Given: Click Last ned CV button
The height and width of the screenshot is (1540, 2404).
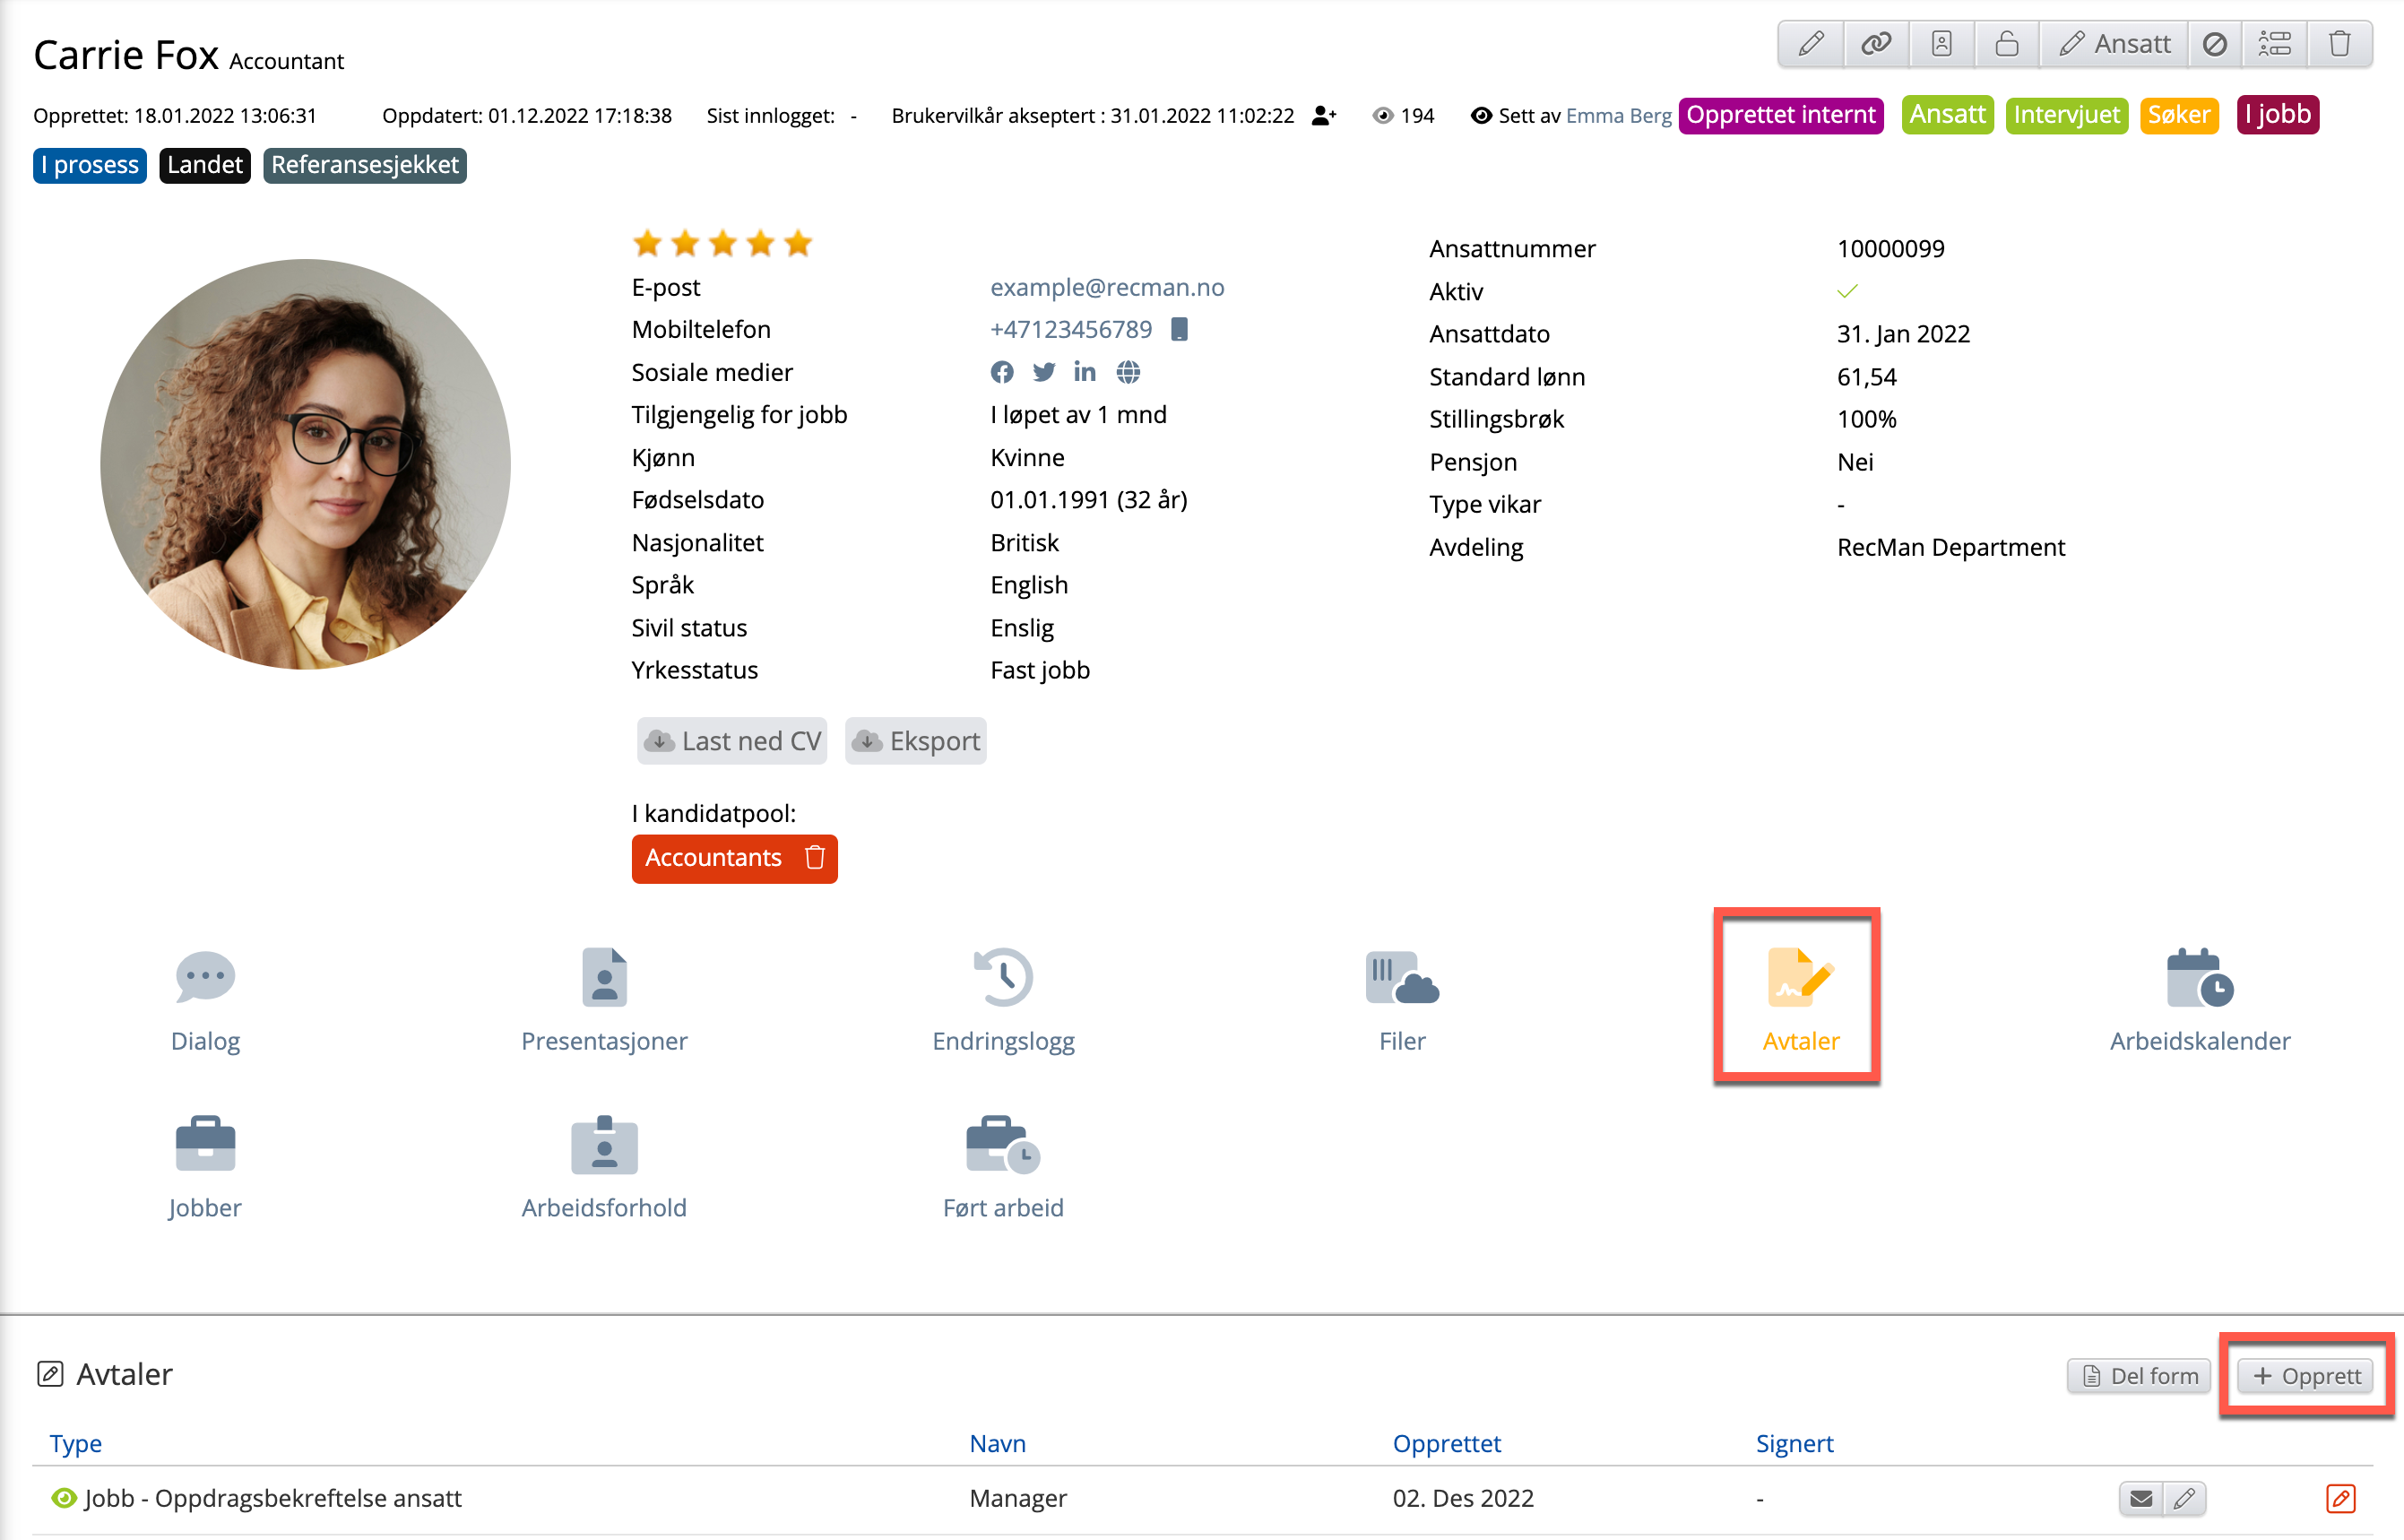Looking at the screenshot, I should click(x=733, y=741).
